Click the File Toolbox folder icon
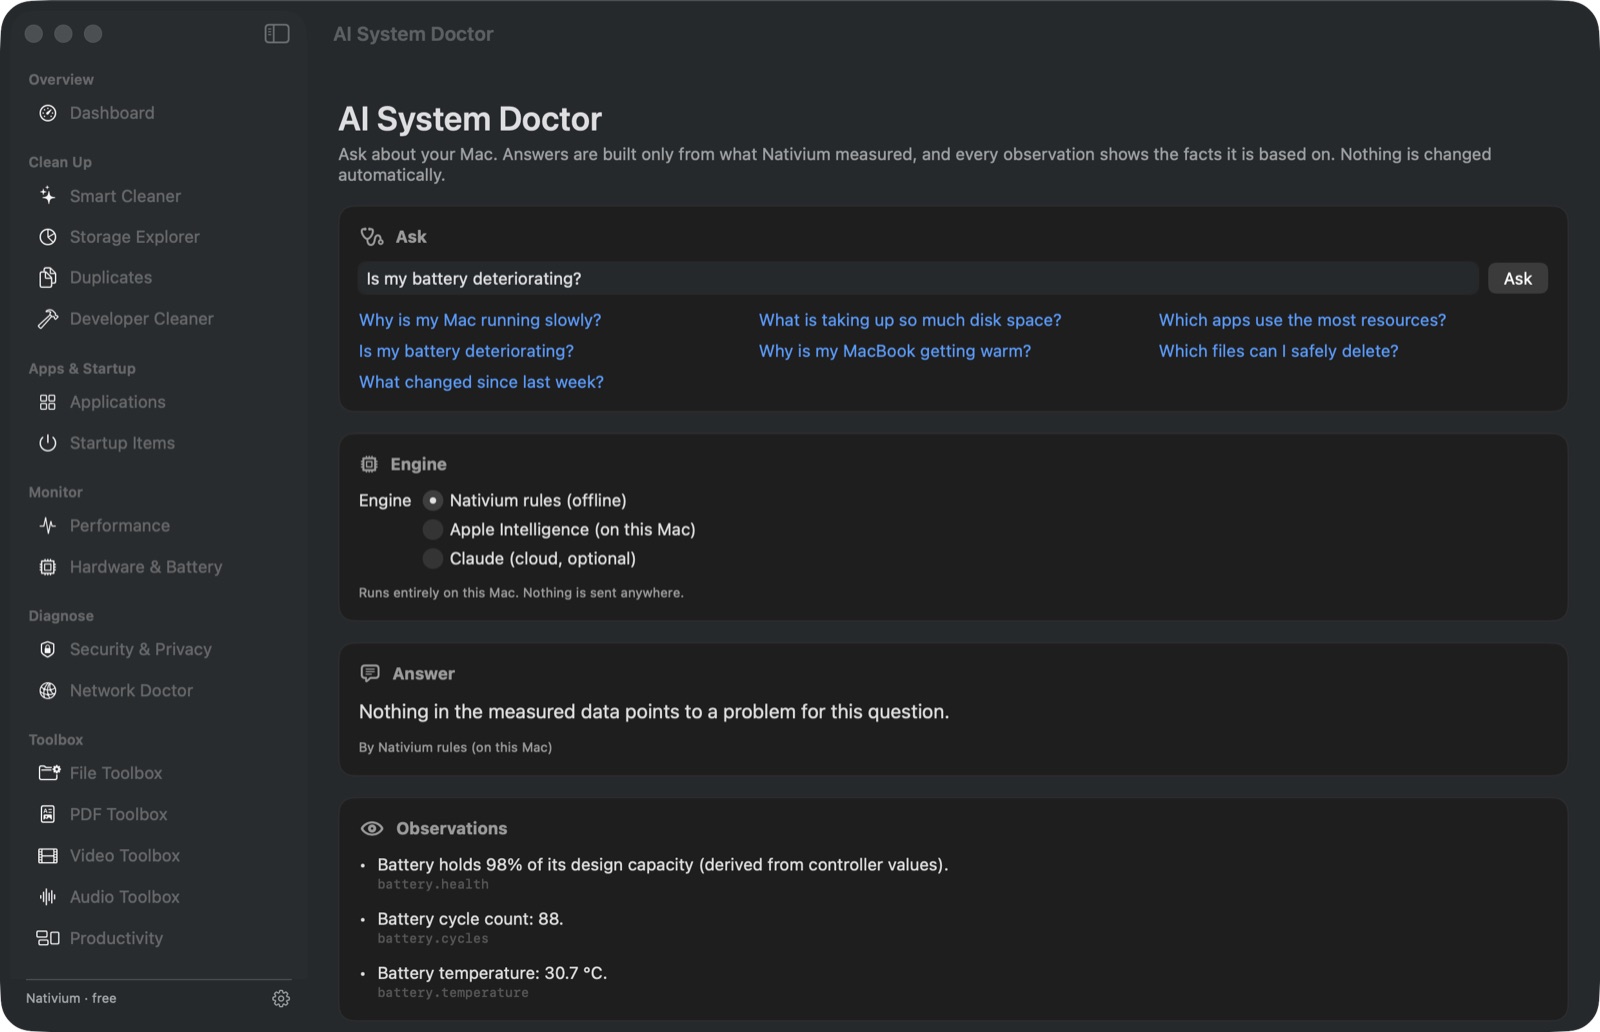The image size is (1600, 1032). coord(48,773)
